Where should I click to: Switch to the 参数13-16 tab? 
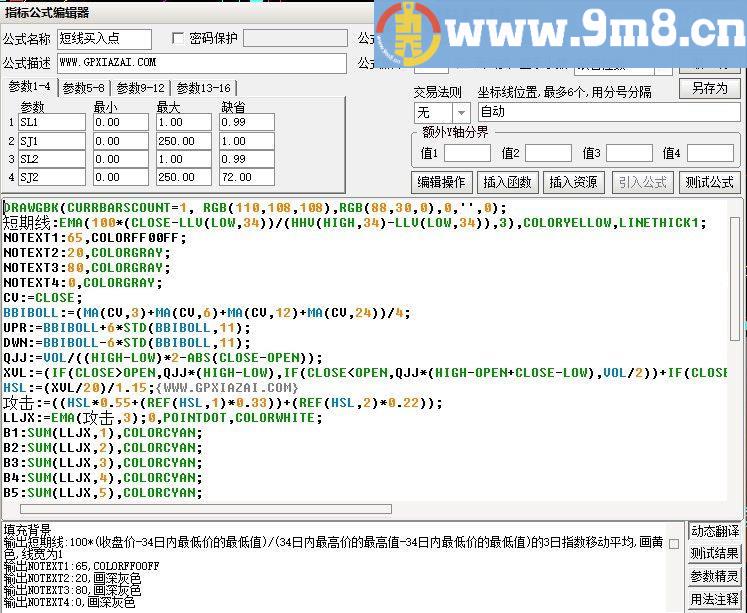203,88
